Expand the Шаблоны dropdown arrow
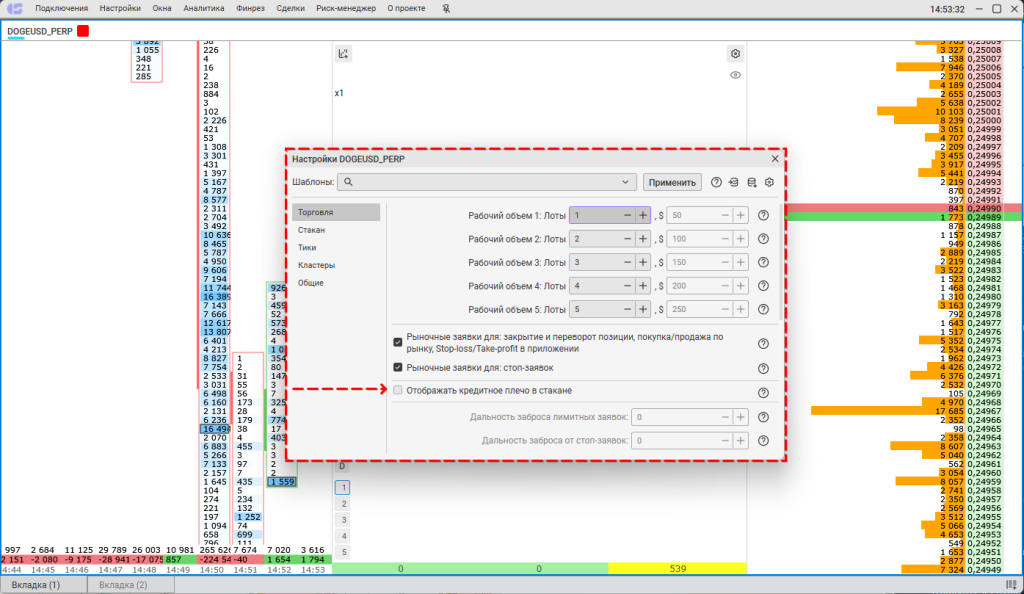 [x=626, y=182]
